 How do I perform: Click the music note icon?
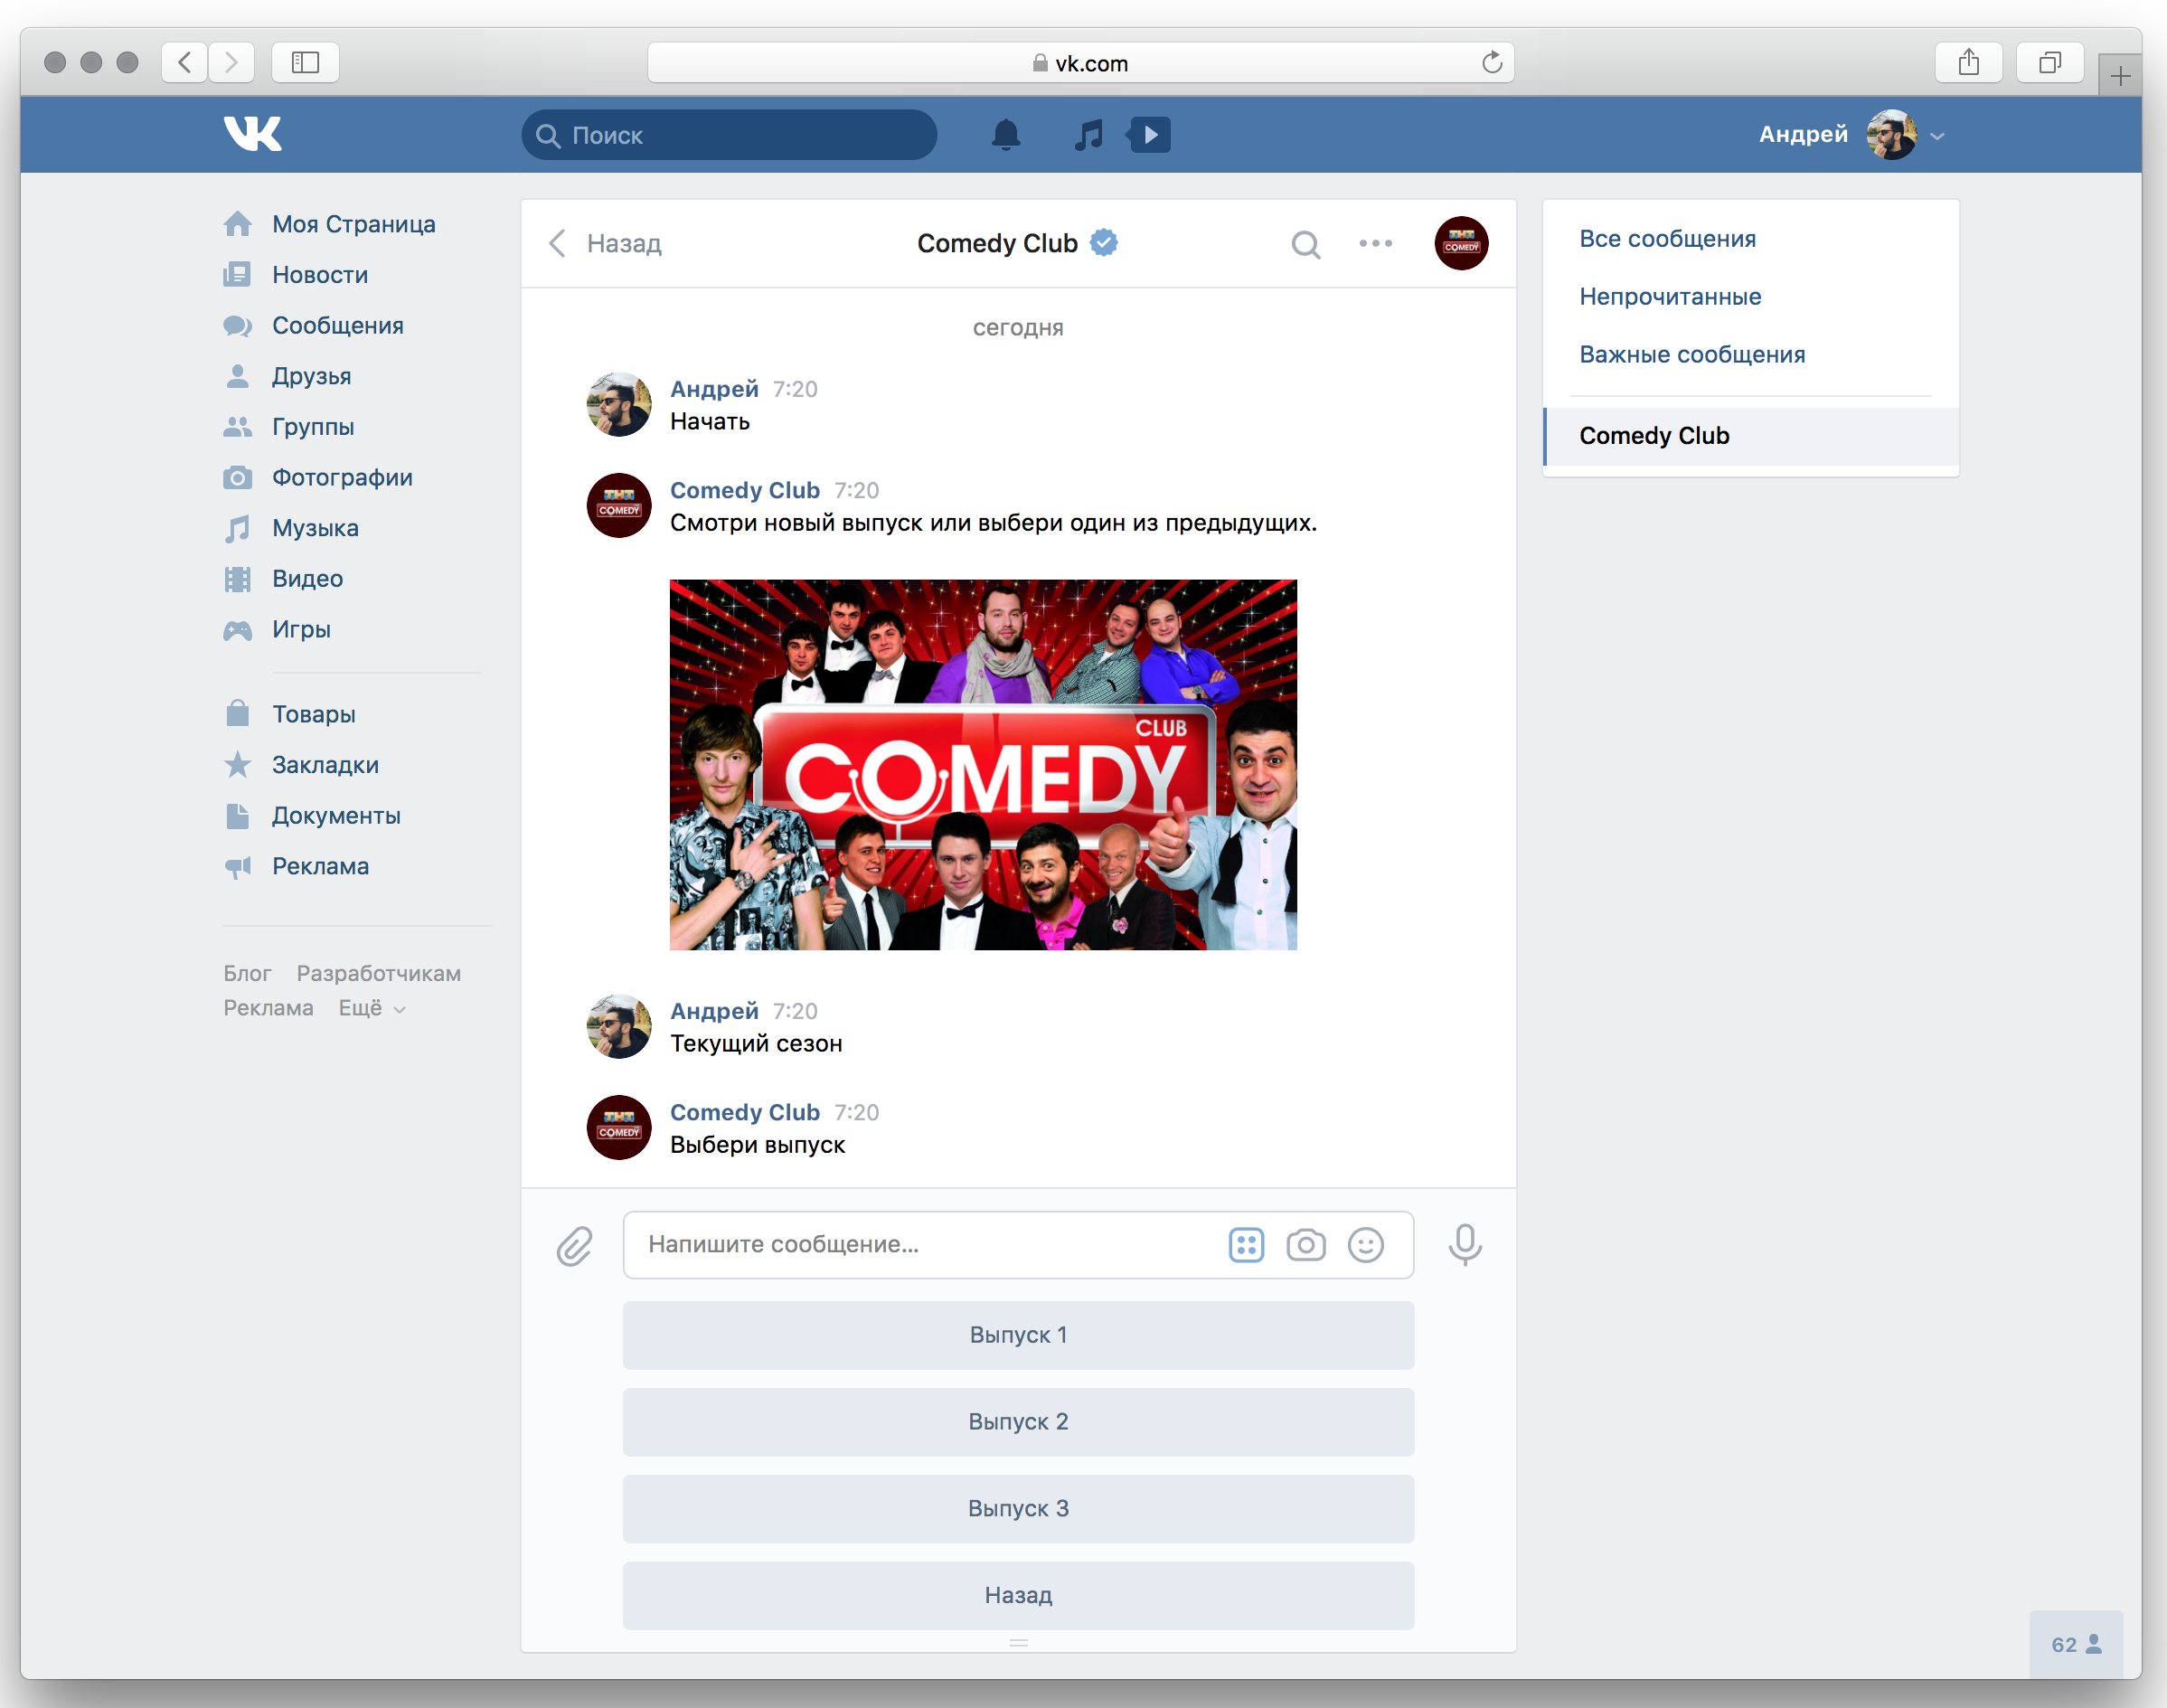[1083, 136]
